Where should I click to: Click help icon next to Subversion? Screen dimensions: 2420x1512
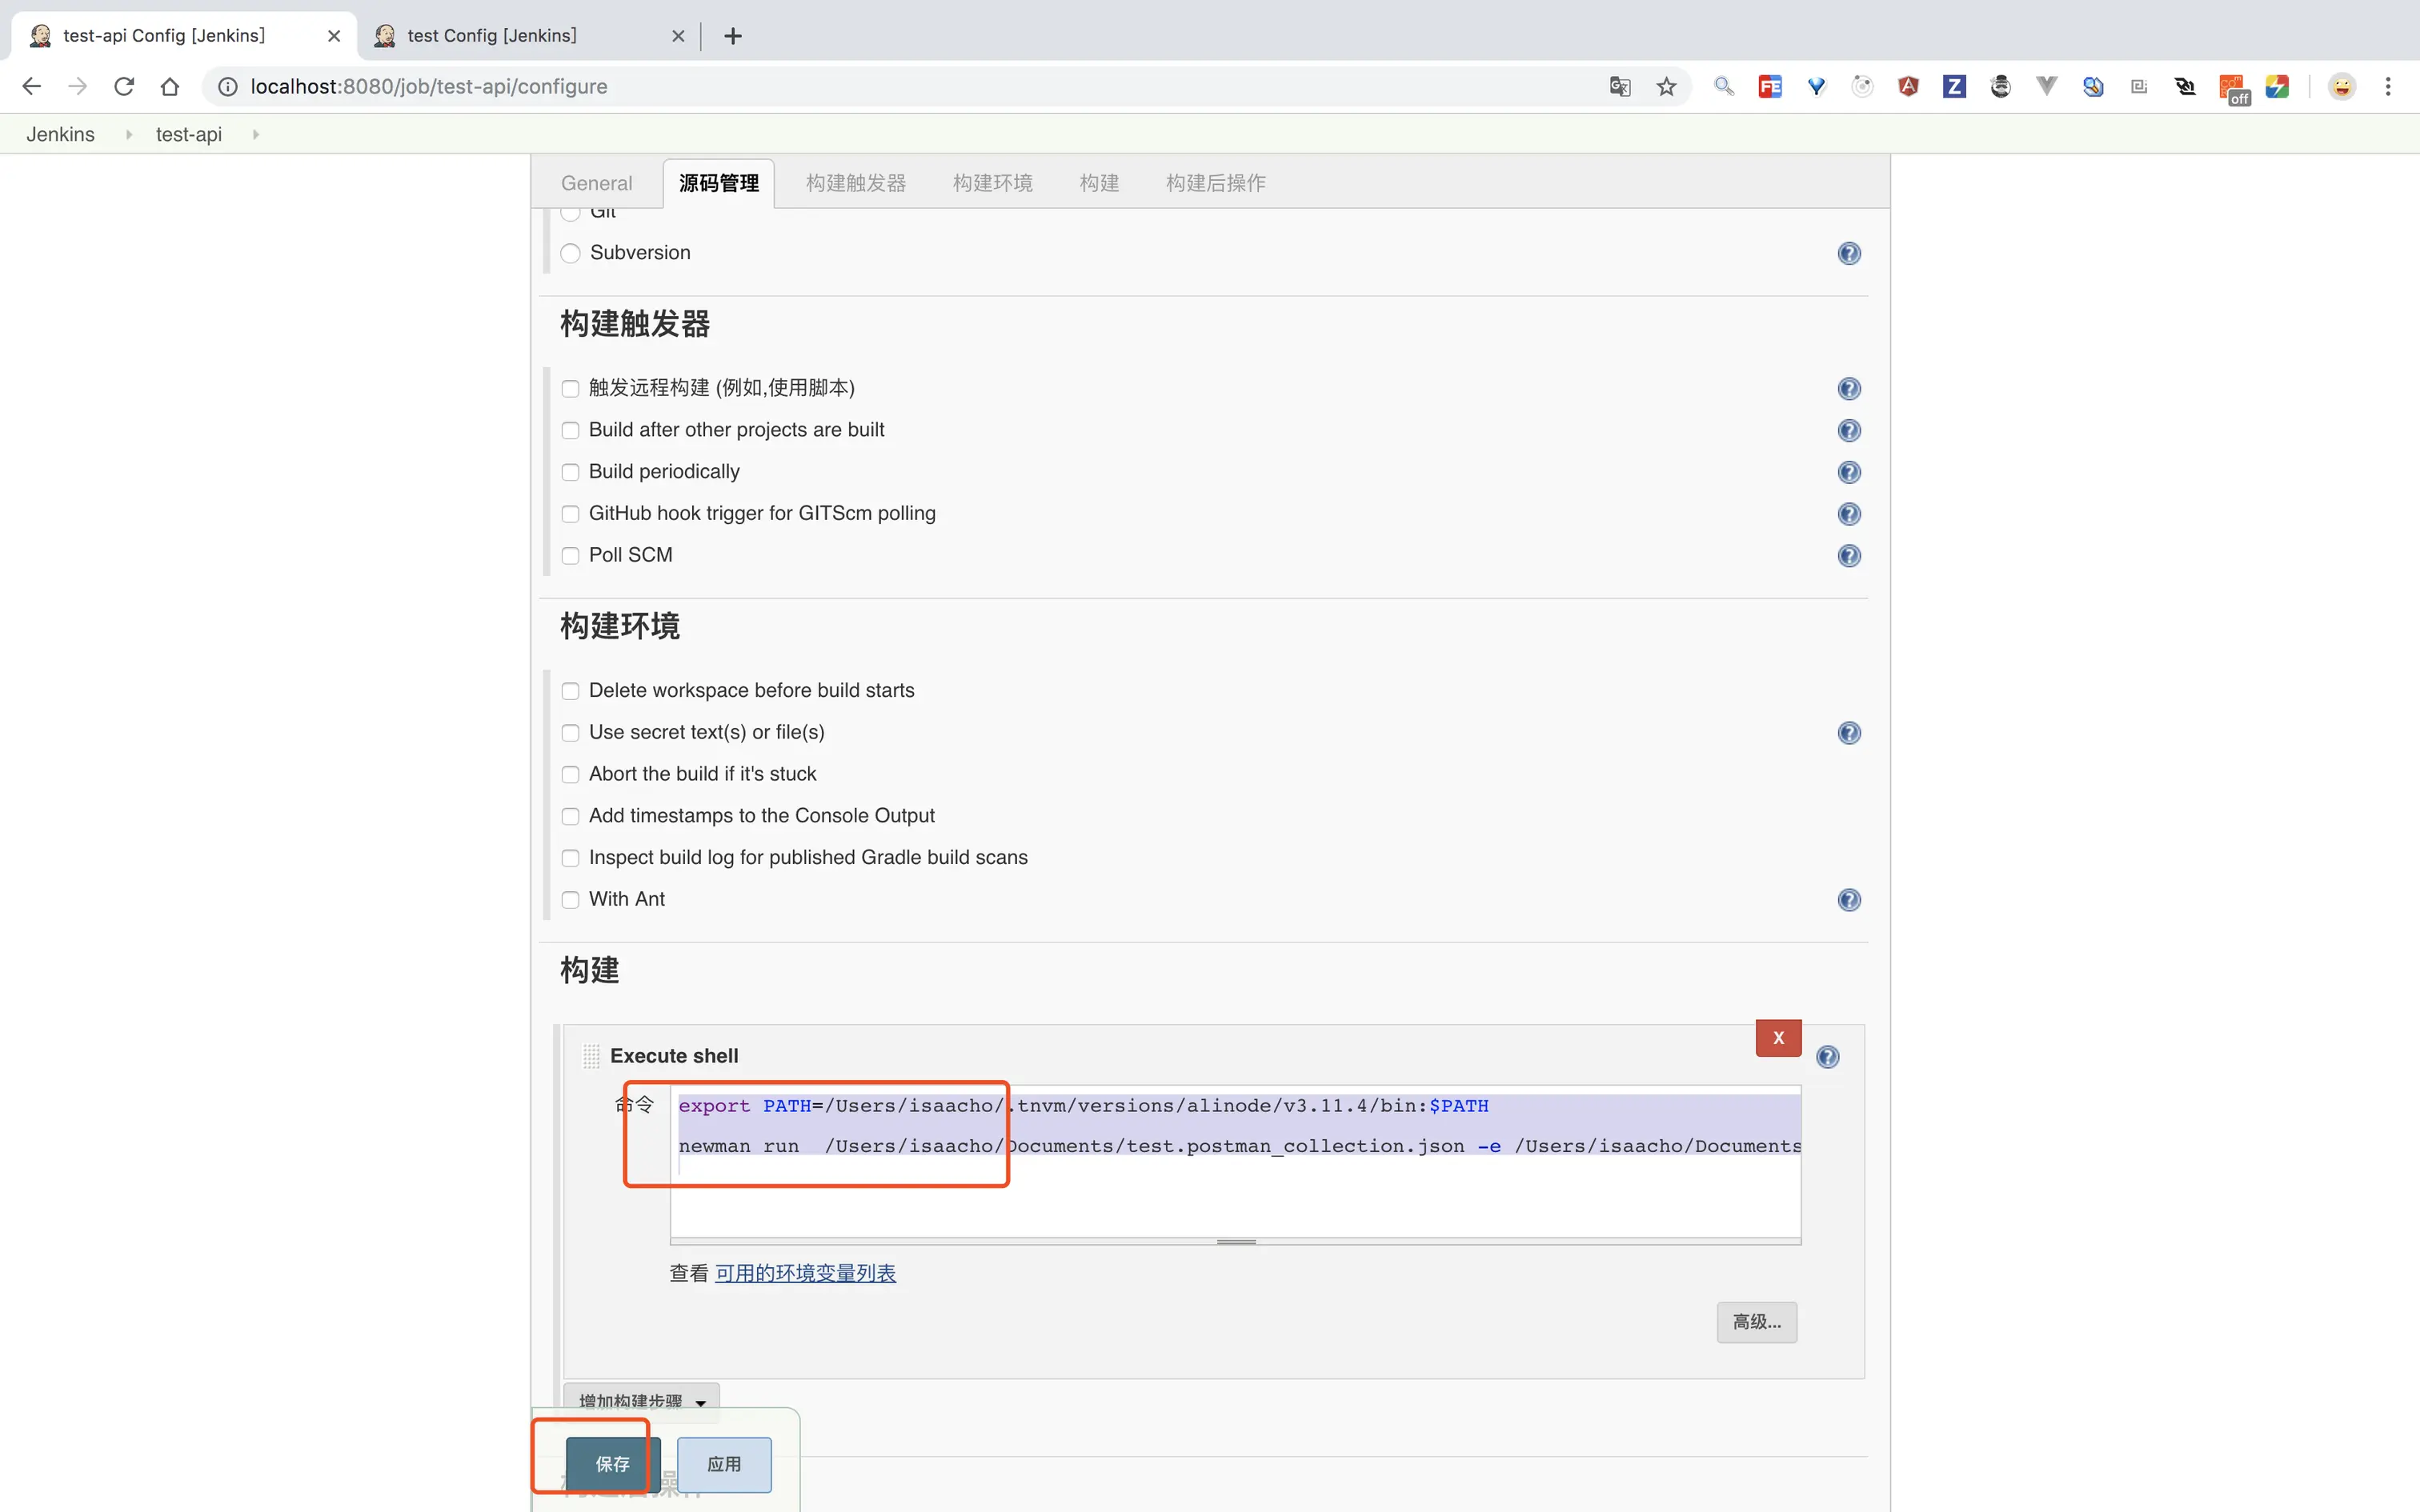[1848, 253]
